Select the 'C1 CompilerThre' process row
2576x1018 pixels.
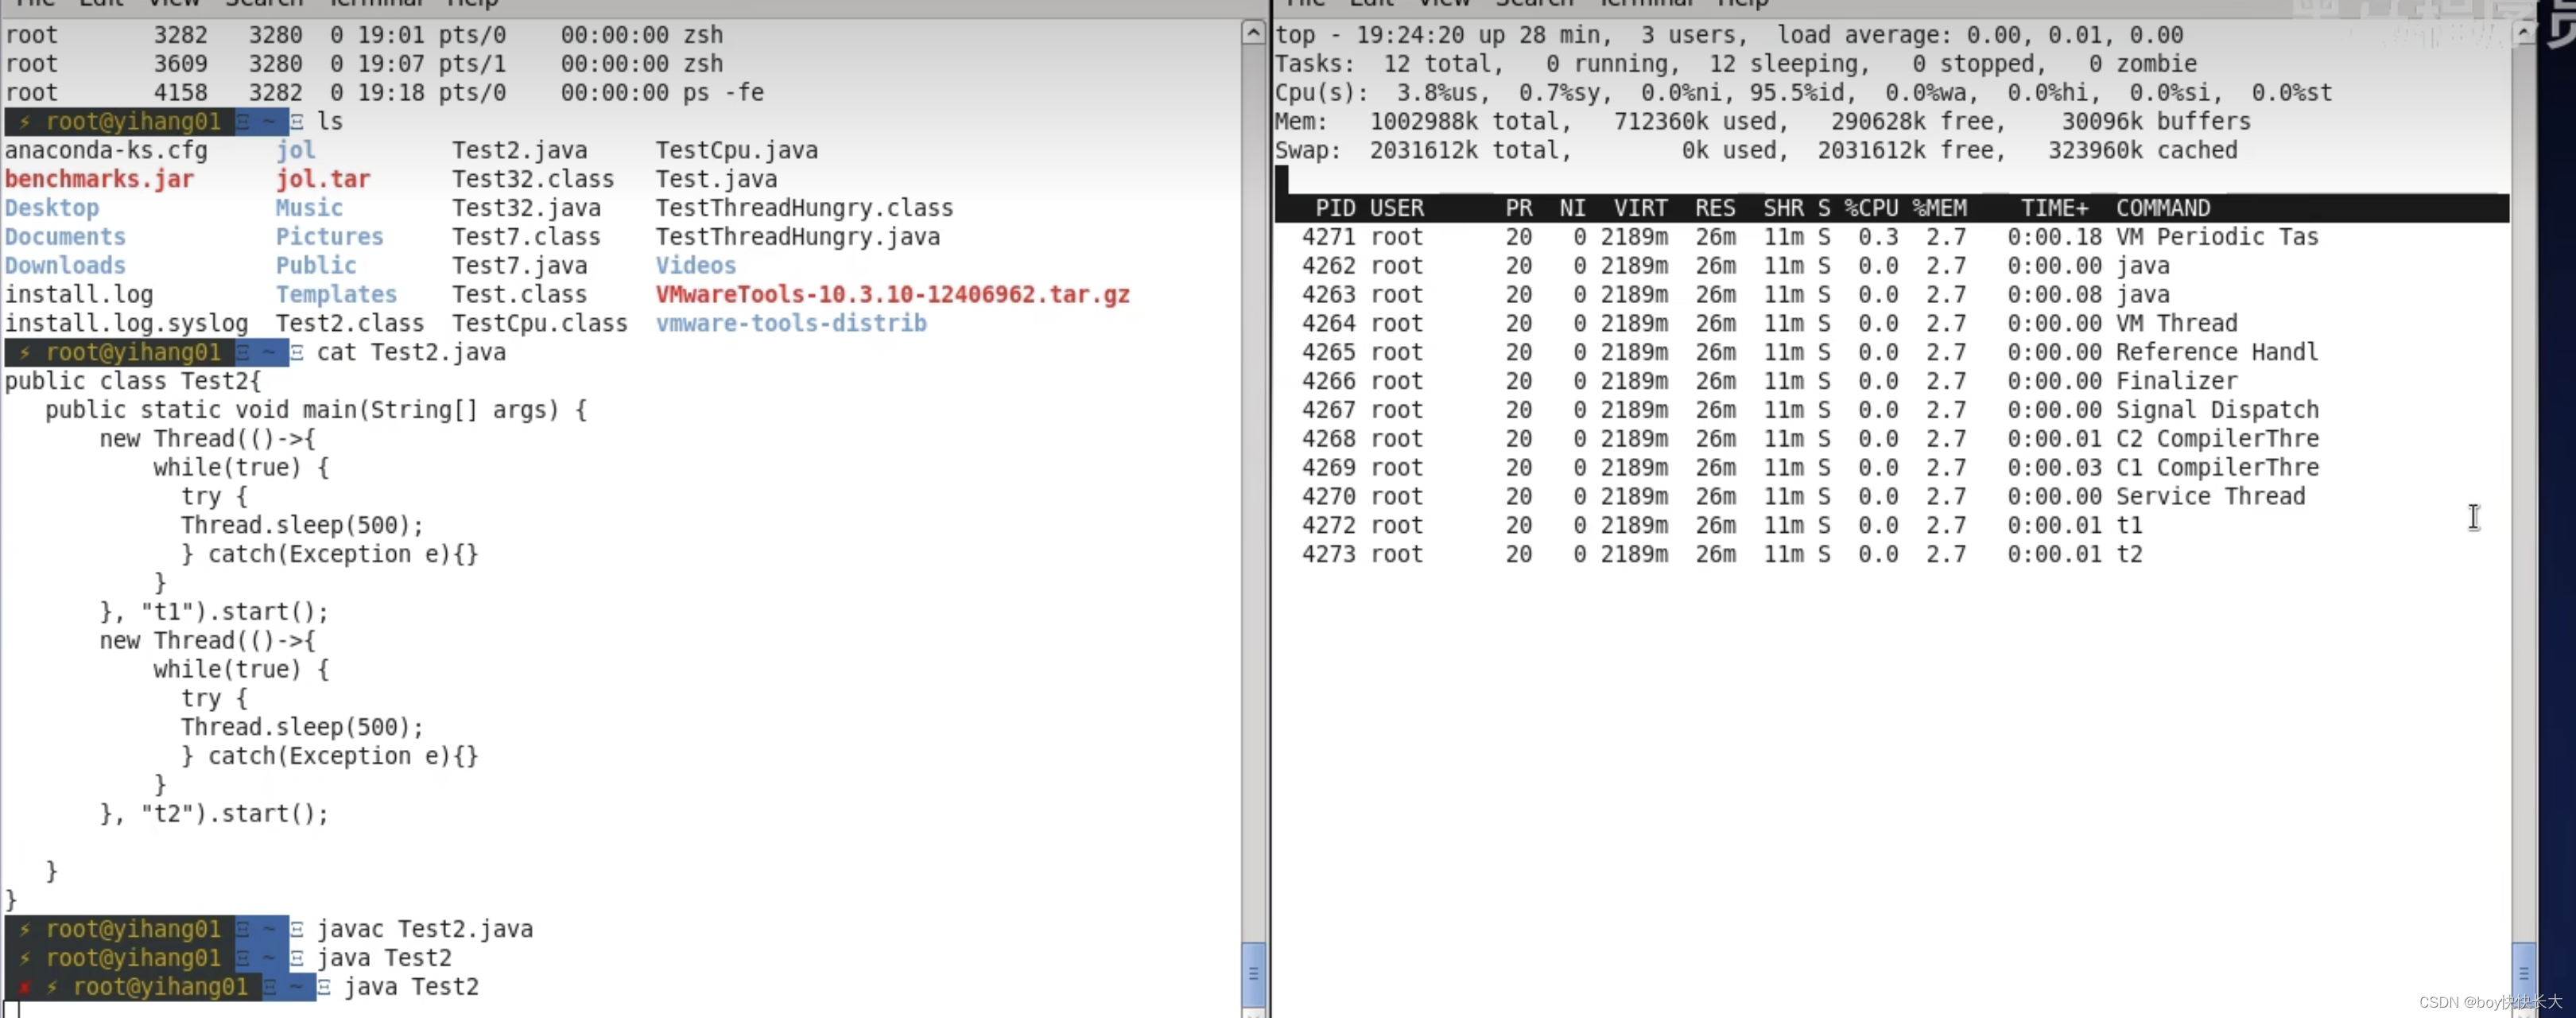point(1810,468)
